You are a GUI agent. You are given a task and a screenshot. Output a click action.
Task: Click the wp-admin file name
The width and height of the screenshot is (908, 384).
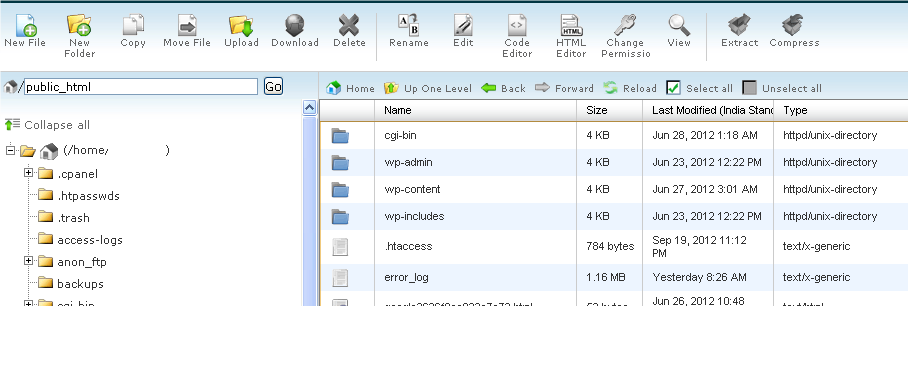(x=408, y=163)
